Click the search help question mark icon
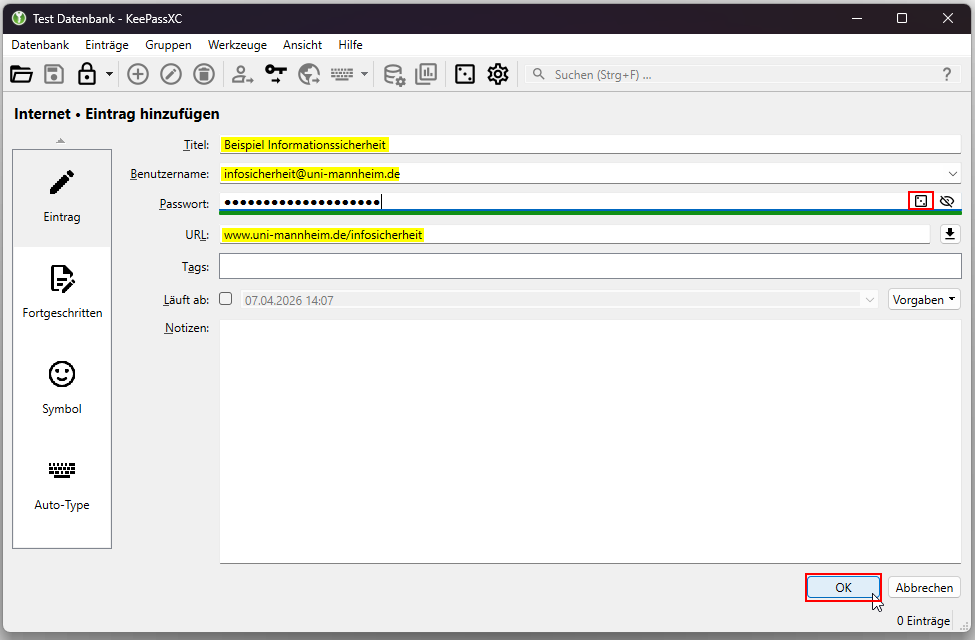The width and height of the screenshot is (975, 640). [947, 75]
